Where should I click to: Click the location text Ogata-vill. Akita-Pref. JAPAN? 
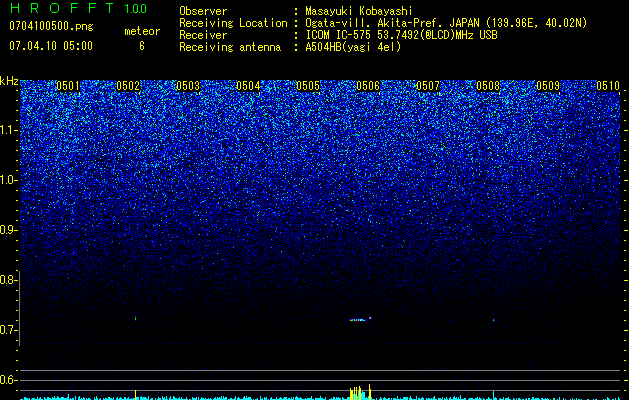pyautogui.click(x=394, y=23)
